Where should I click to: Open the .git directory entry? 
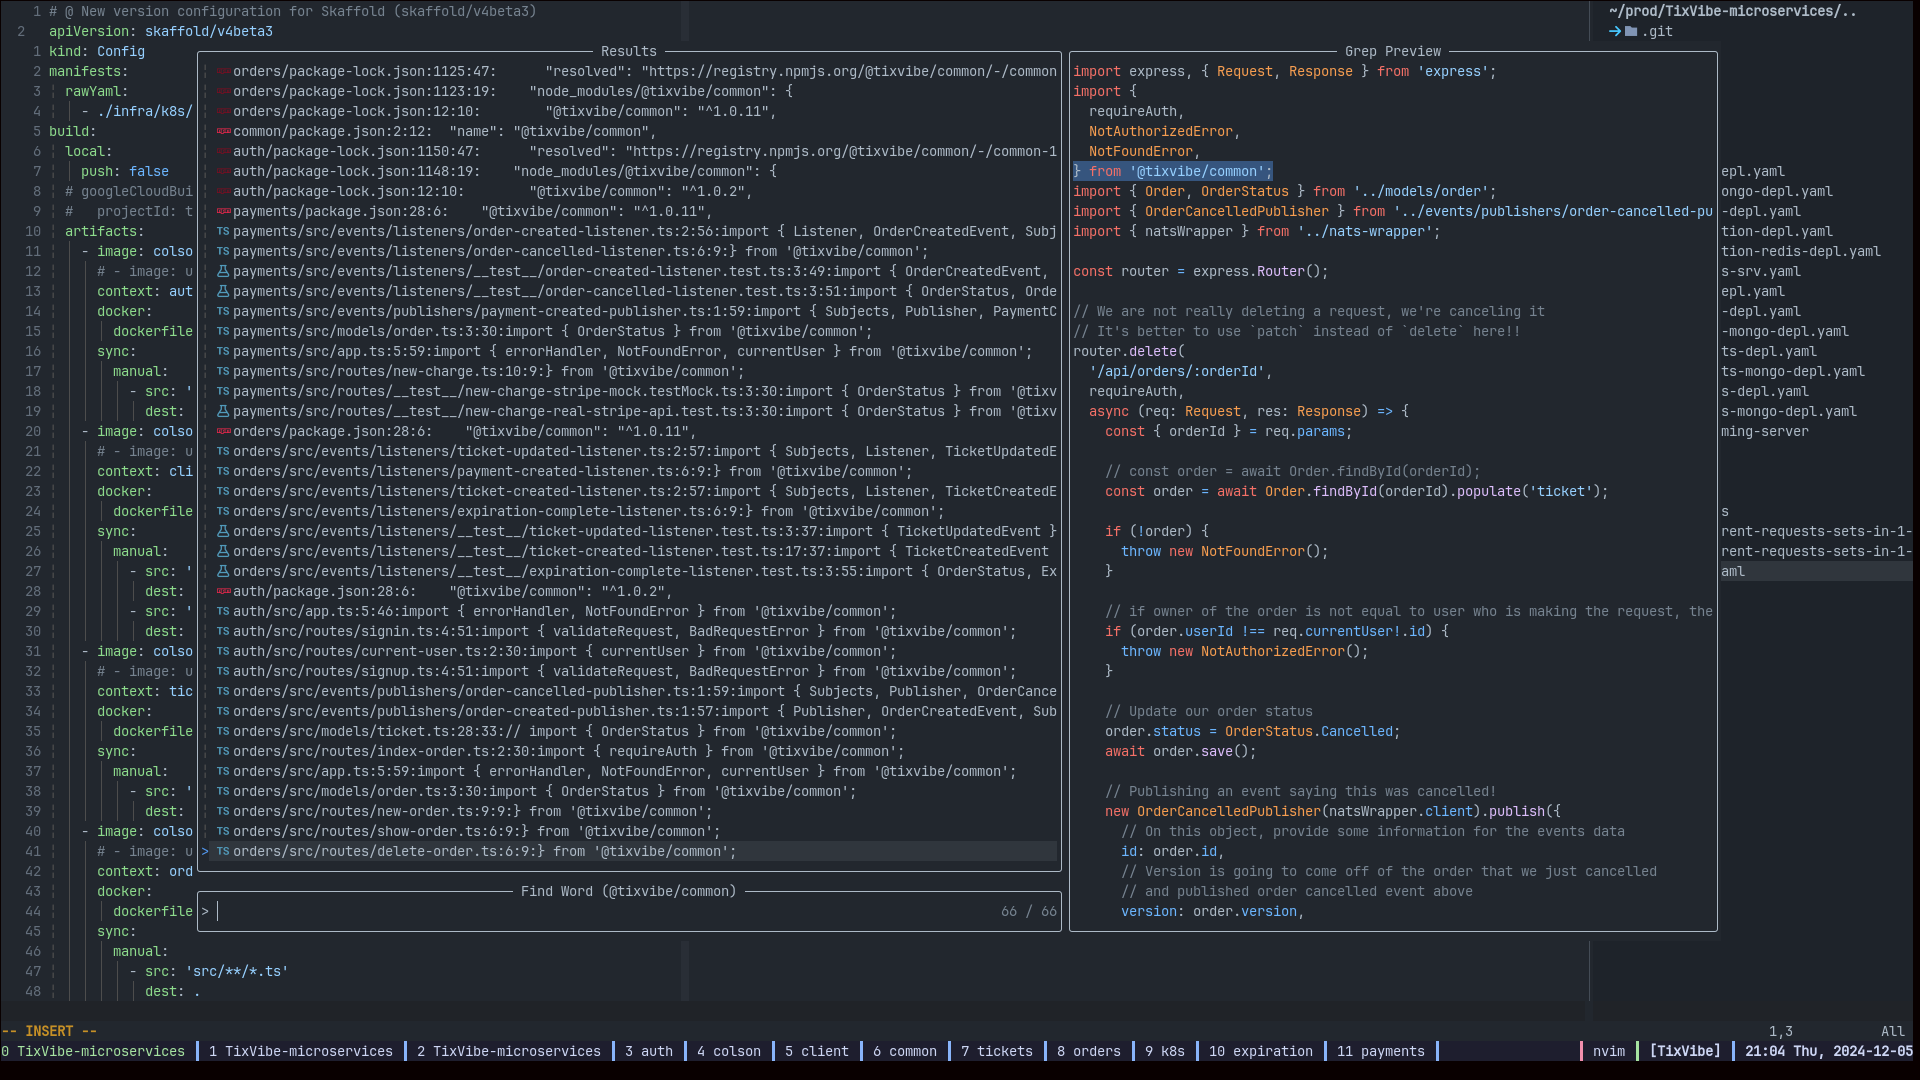[x=1657, y=31]
